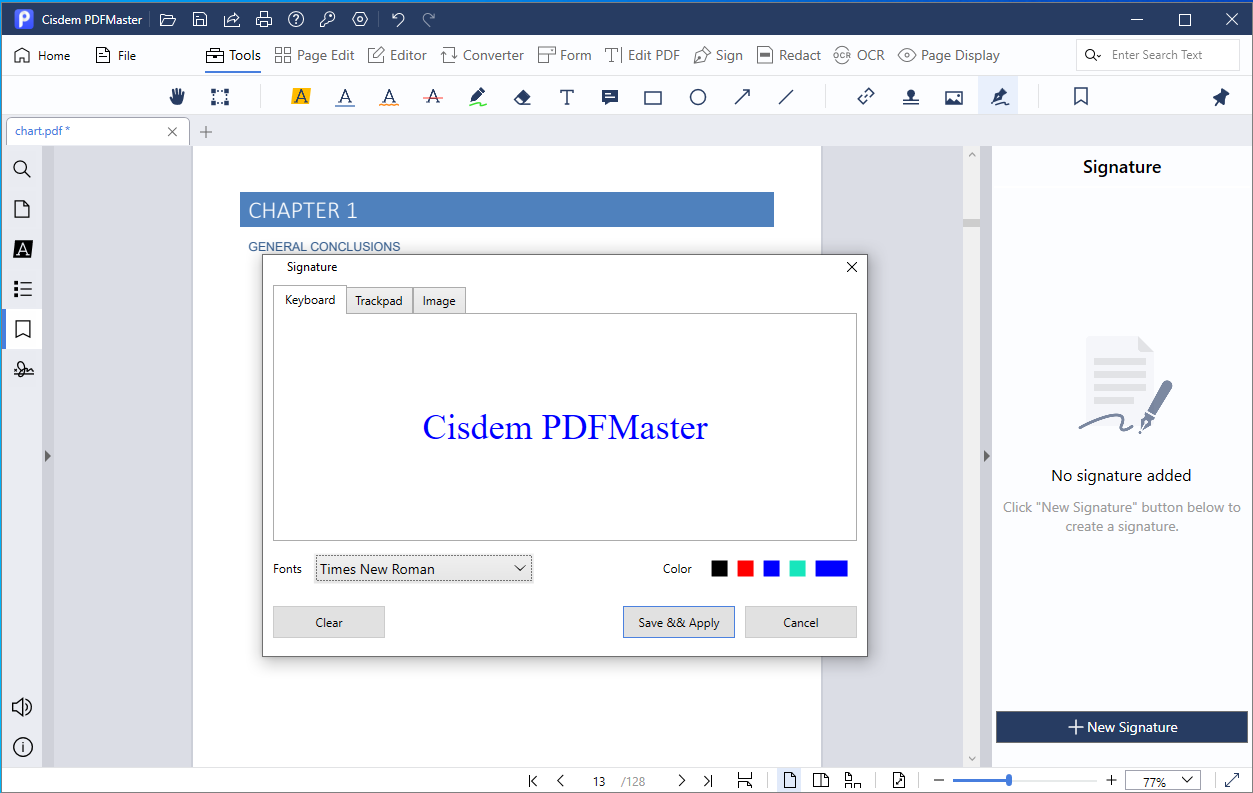Click the signature text preview area
The image size is (1253, 793).
click(x=565, y=427)
